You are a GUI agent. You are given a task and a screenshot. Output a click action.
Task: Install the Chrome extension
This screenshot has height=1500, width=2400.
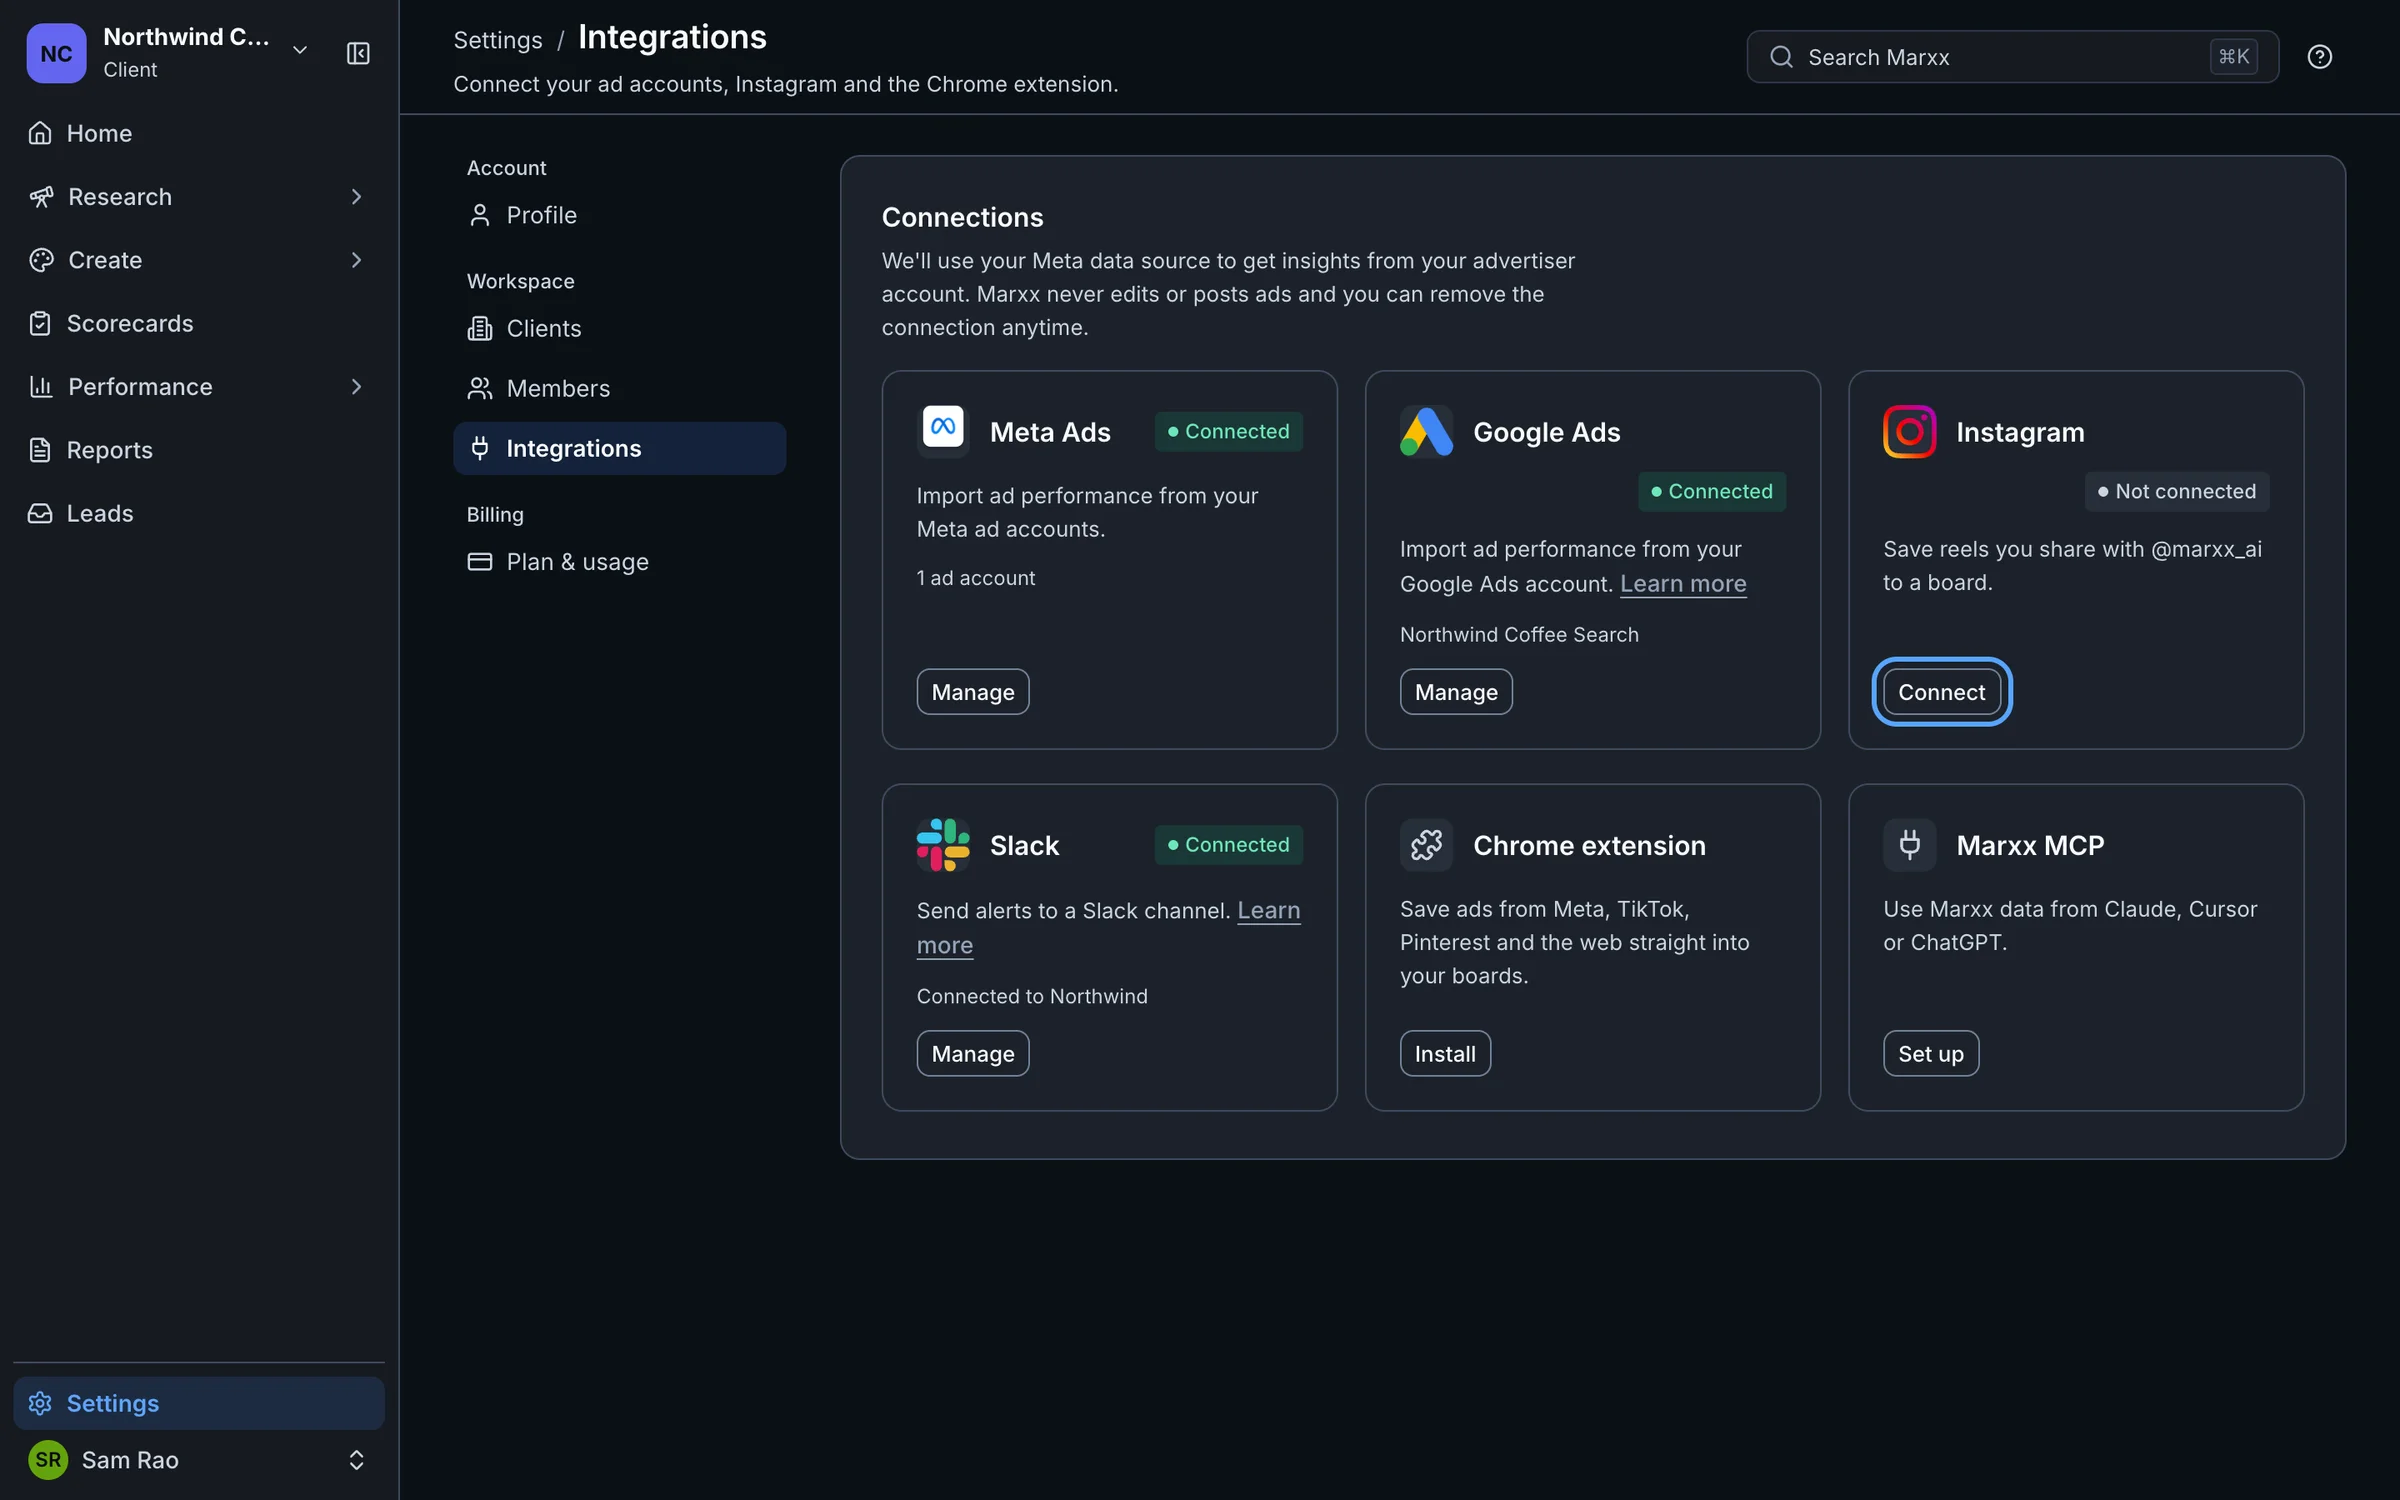(x=1445, y=1053)
